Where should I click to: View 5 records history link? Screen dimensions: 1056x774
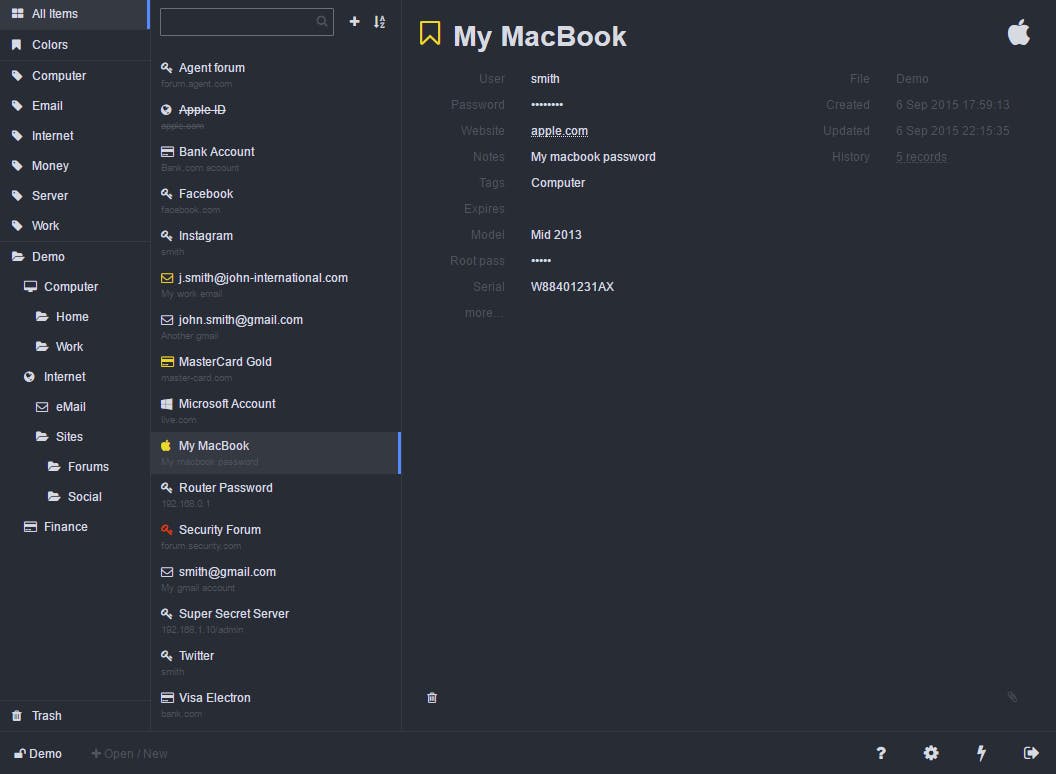point(921,157)
